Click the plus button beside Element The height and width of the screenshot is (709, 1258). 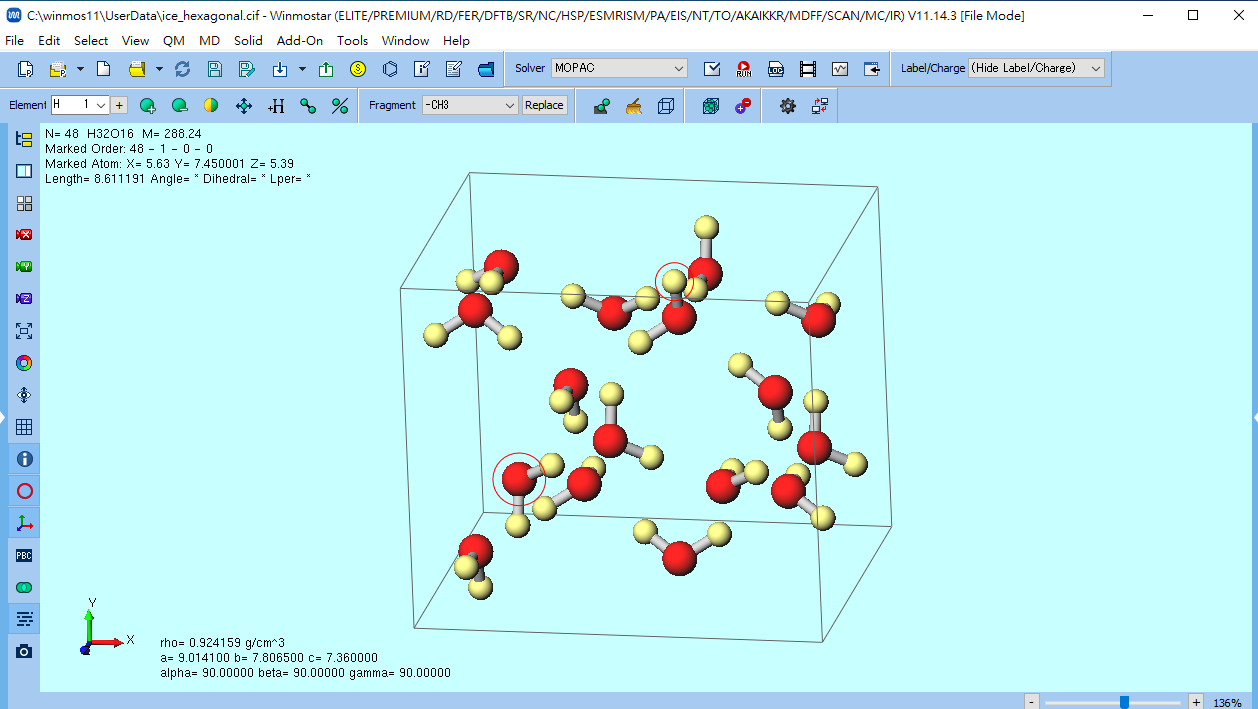pyautogui.click(x=119, y=105)
